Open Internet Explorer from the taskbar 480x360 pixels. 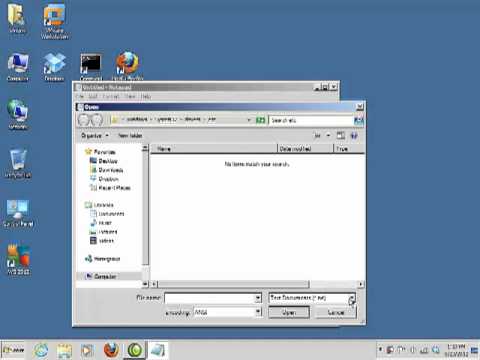click(41, 350)
